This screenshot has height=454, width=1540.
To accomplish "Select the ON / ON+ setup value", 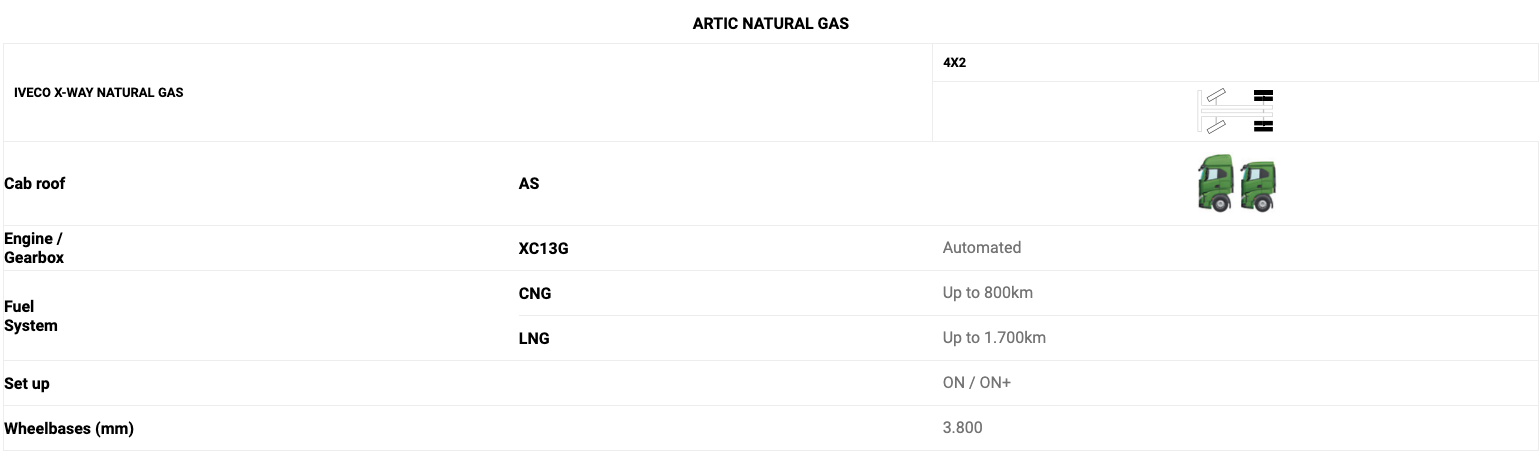I will click(x=976, y=383).
